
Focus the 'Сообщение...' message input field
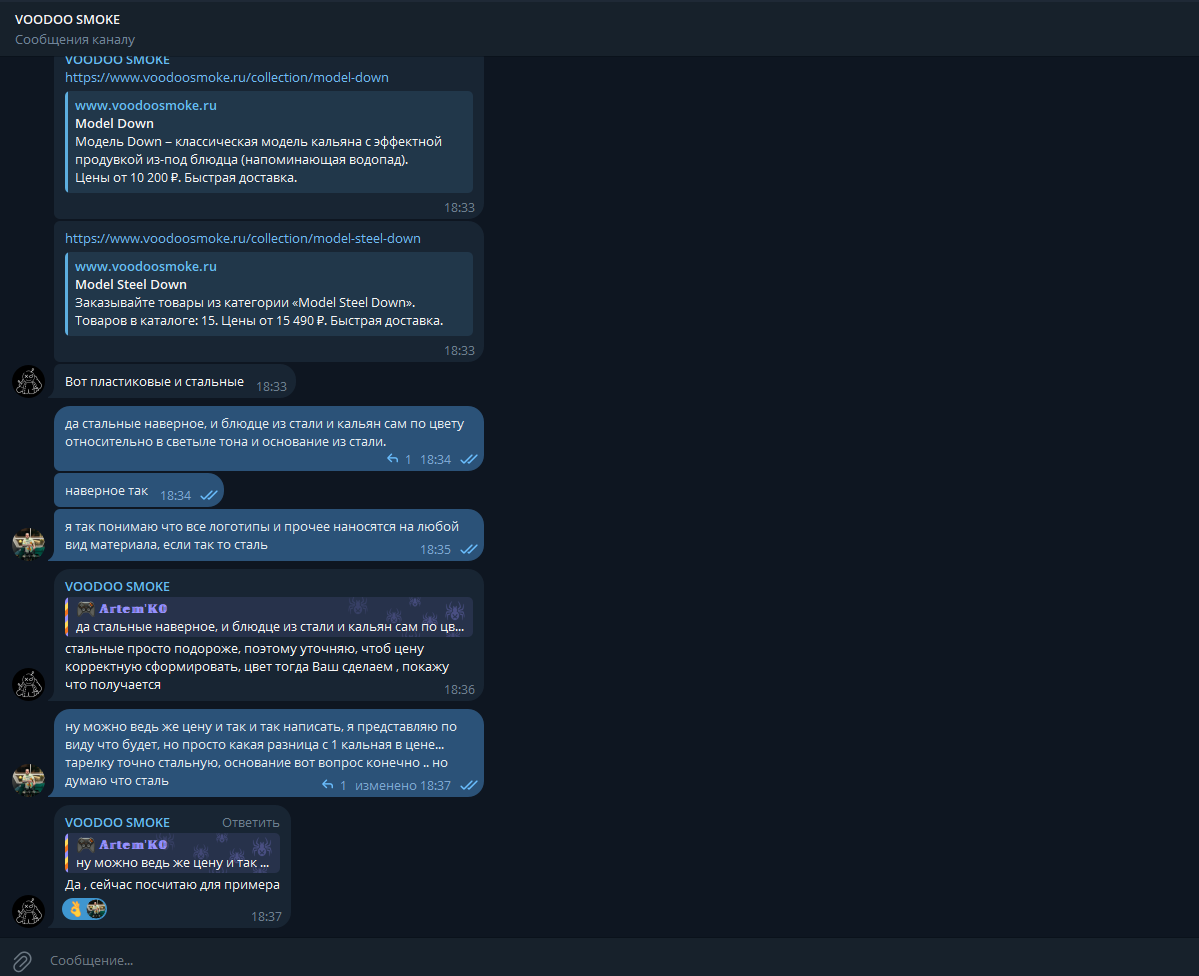click(612, 960)
